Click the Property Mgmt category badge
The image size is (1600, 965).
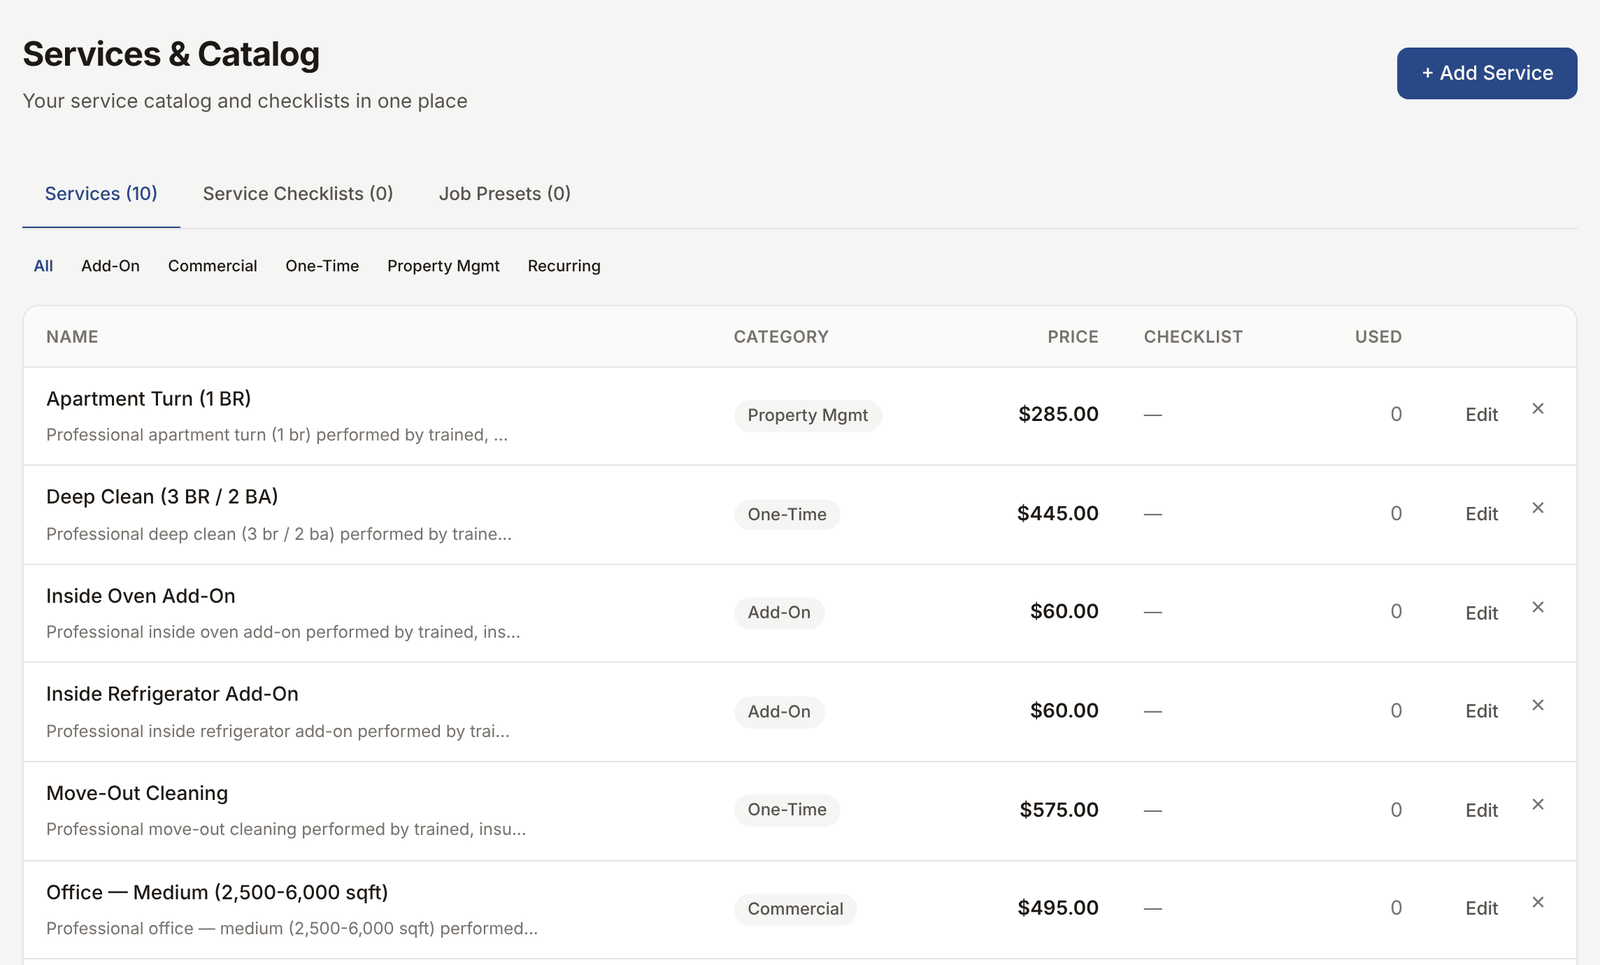(x=808, y=415)
